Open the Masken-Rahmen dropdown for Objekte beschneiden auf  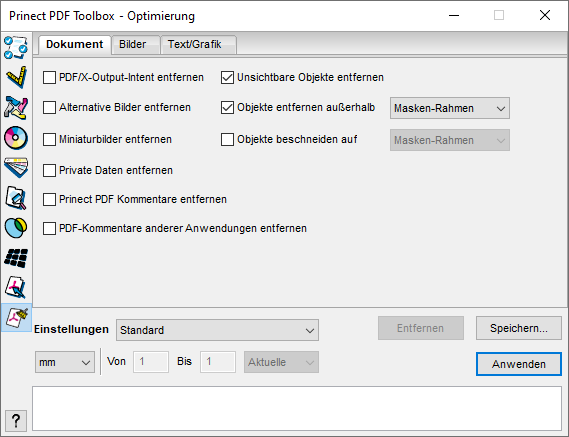coord(450,140)
